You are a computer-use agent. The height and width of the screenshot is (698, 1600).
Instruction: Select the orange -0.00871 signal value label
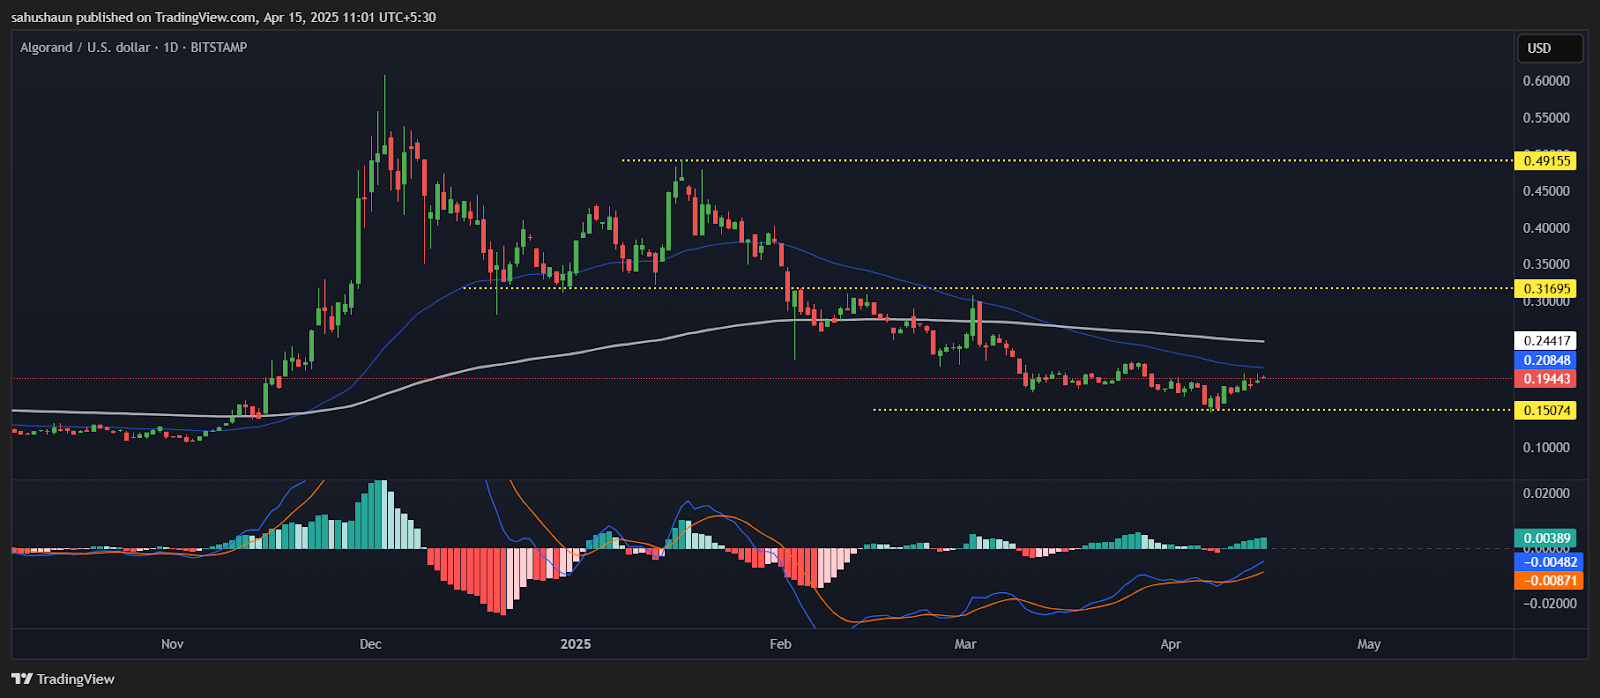[x=1548, y=580]
